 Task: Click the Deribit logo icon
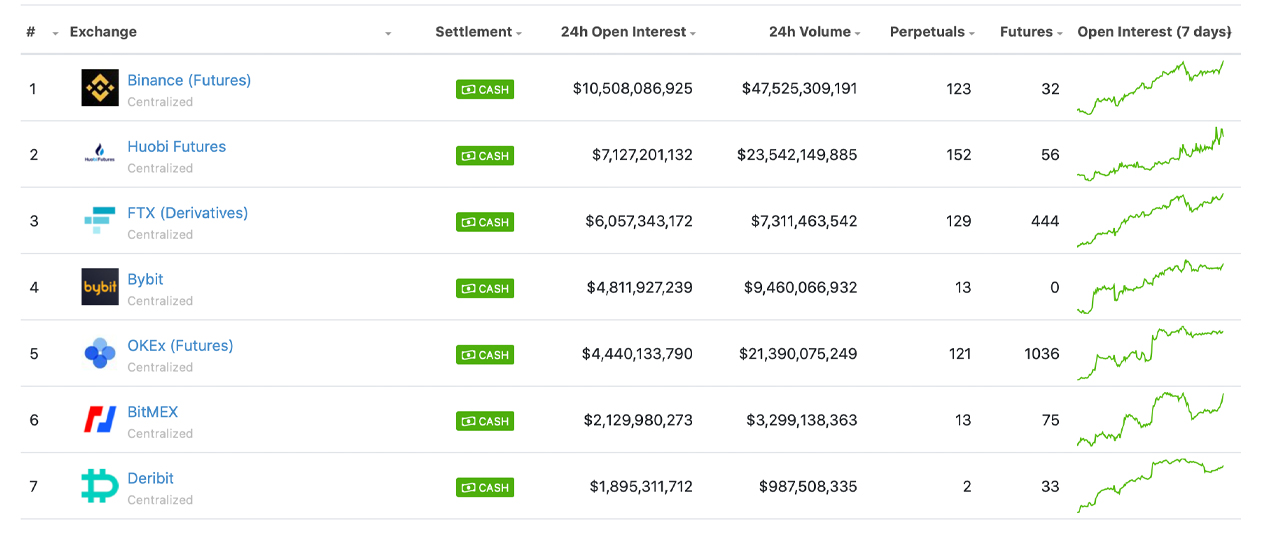point(100,486)
